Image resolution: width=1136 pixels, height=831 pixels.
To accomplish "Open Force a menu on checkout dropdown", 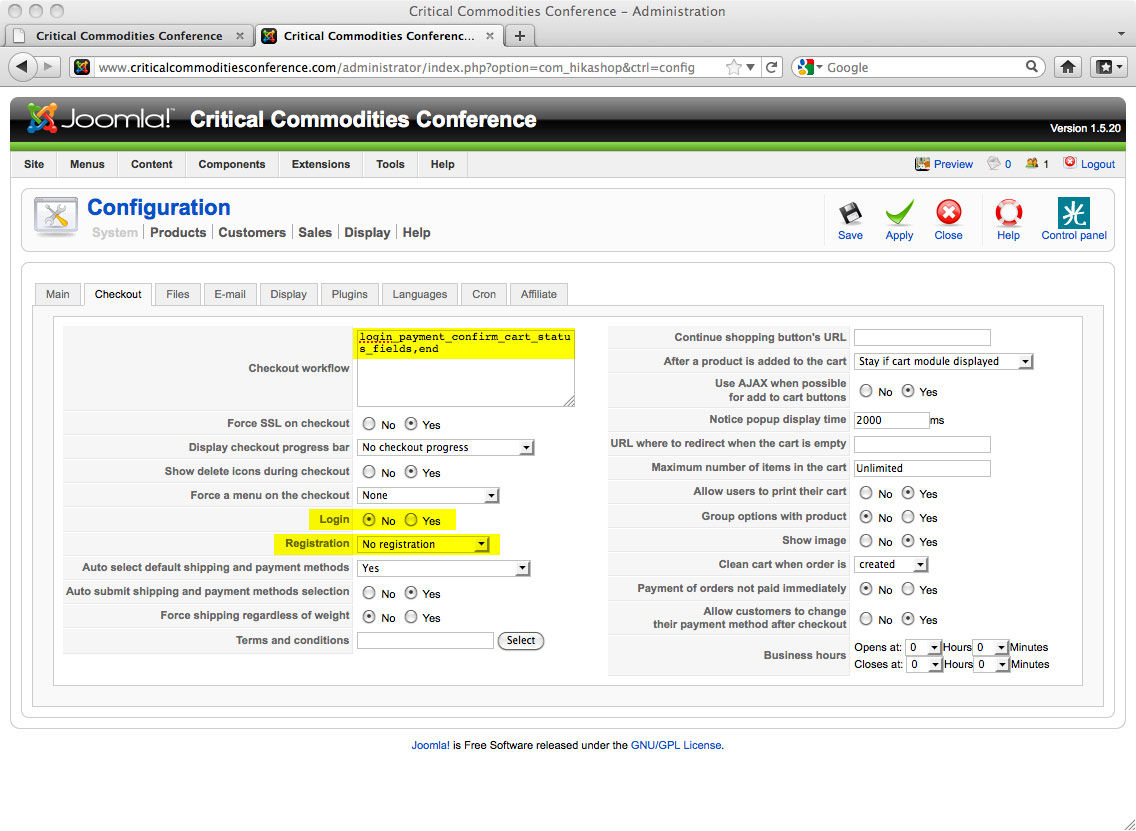I will tap(428, 496).
